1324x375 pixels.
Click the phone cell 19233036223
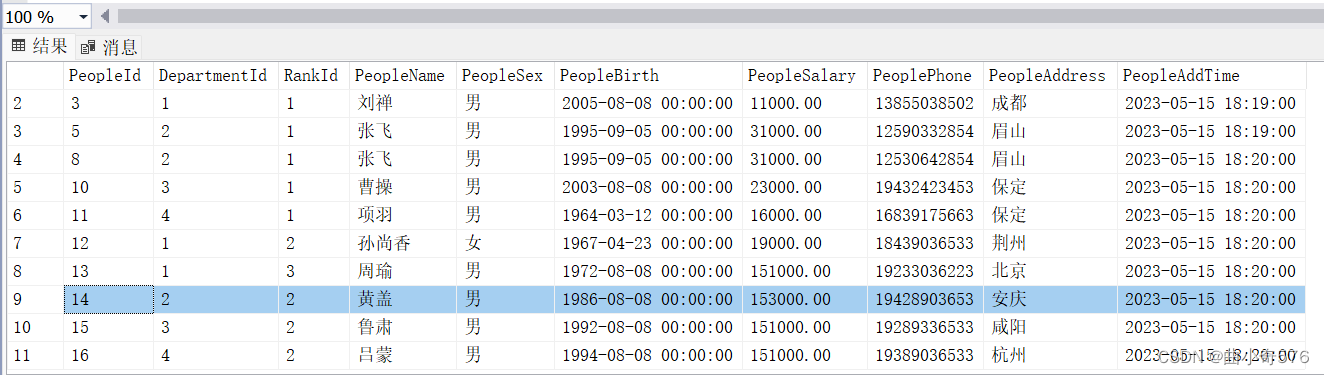pyautogui.click(x=926, y=271)
